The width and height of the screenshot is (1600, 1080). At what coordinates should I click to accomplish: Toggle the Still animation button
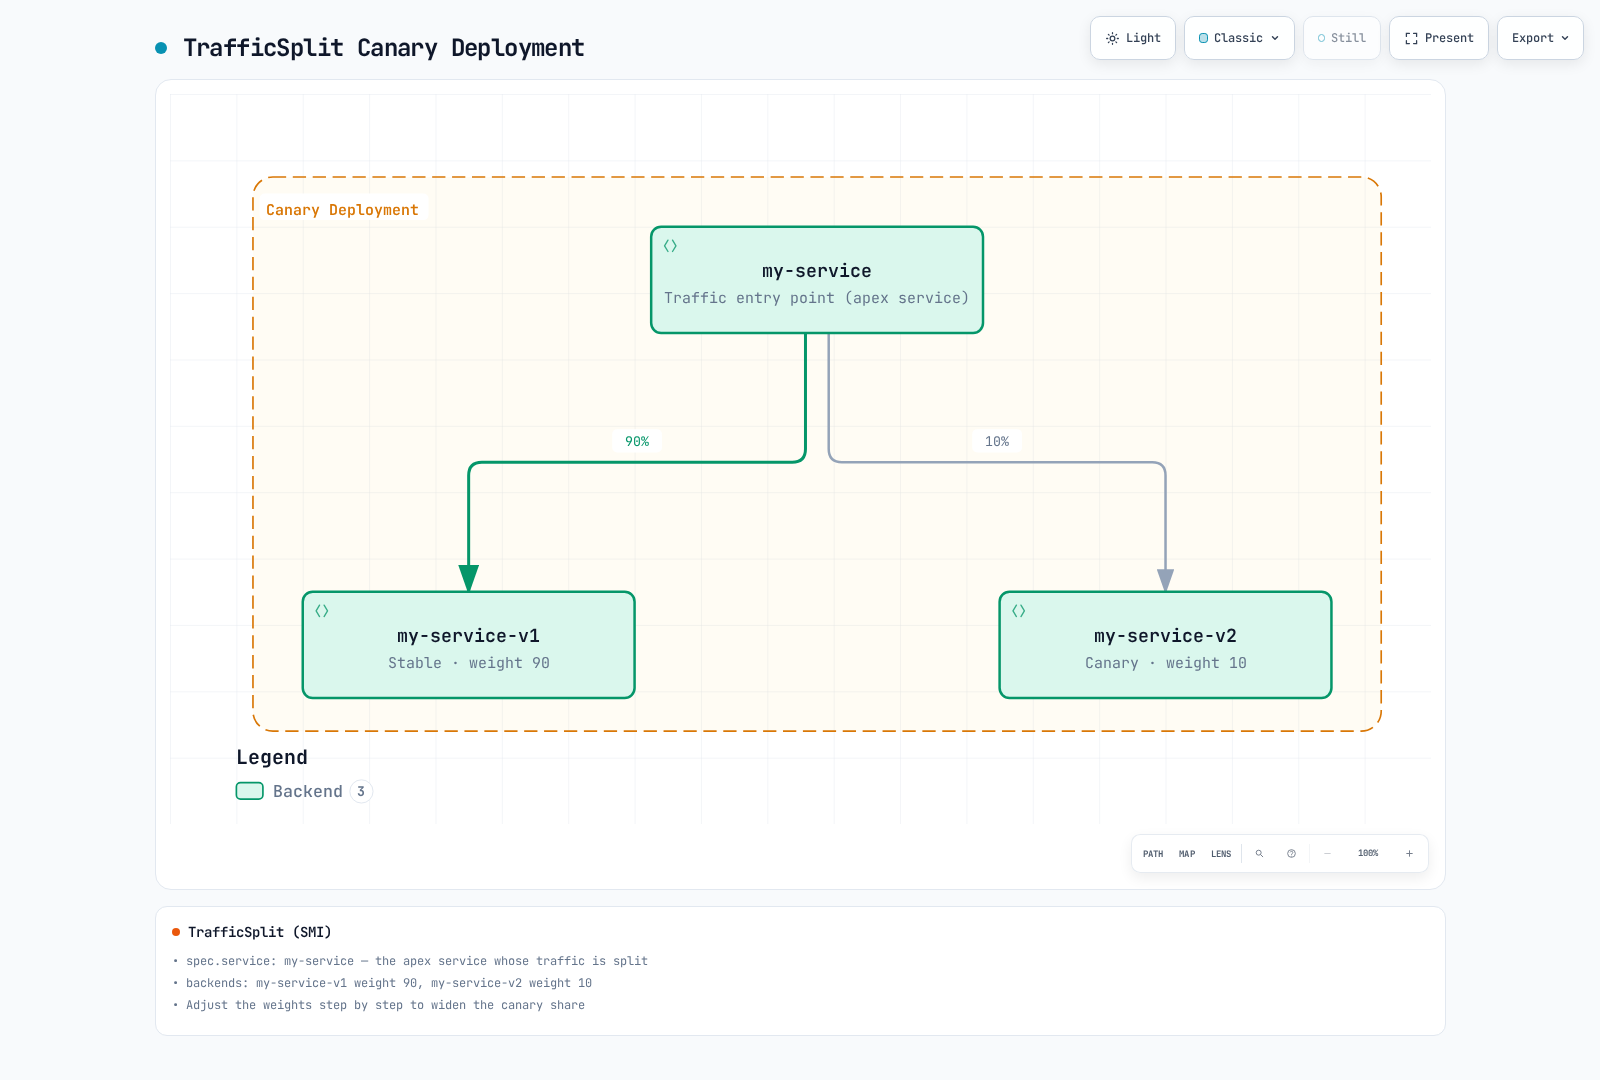(x=1342, y=38)
